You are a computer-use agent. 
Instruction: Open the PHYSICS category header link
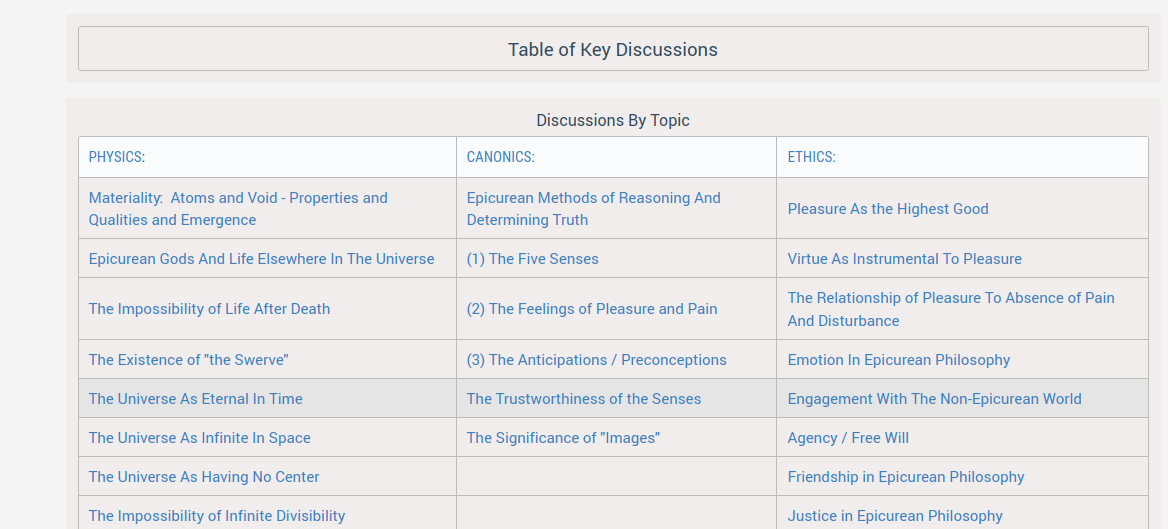click(x=117, y=157)
